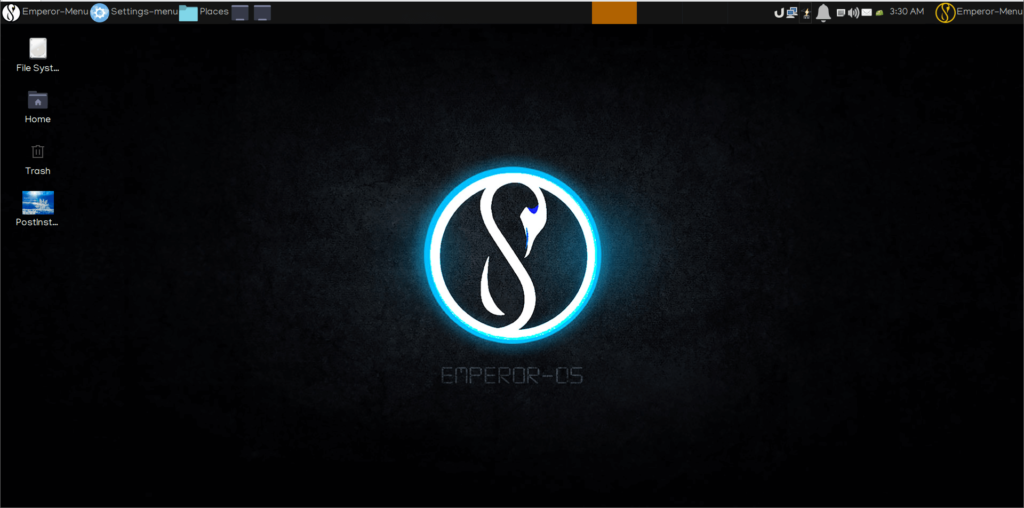Click the dark window button farthest from Places
1024x508 pixels.
(263, 12)
